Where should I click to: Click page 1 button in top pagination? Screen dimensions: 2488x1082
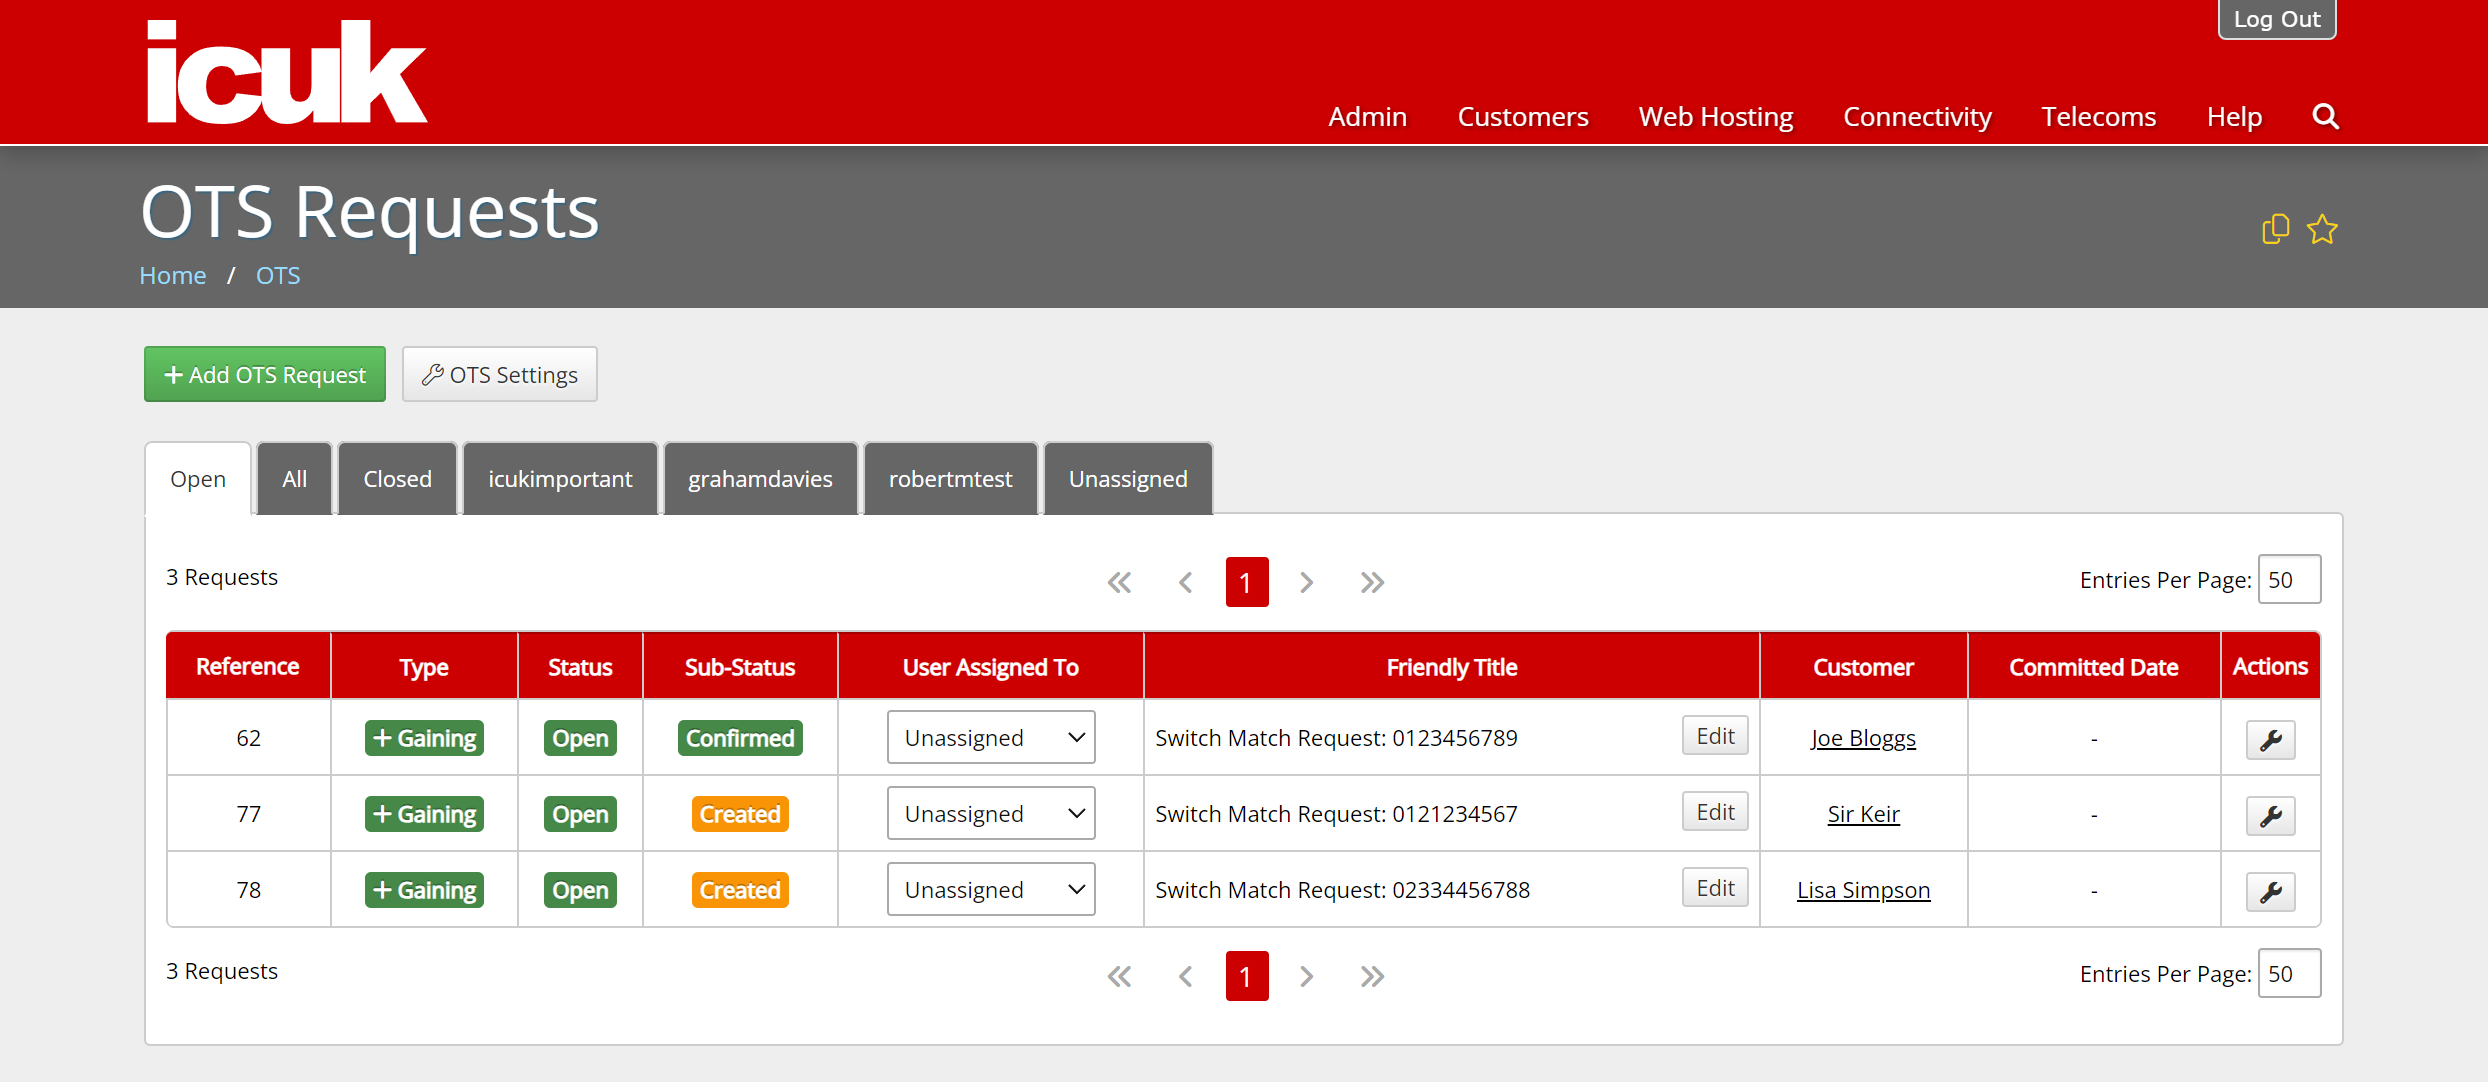(1246, 582)
